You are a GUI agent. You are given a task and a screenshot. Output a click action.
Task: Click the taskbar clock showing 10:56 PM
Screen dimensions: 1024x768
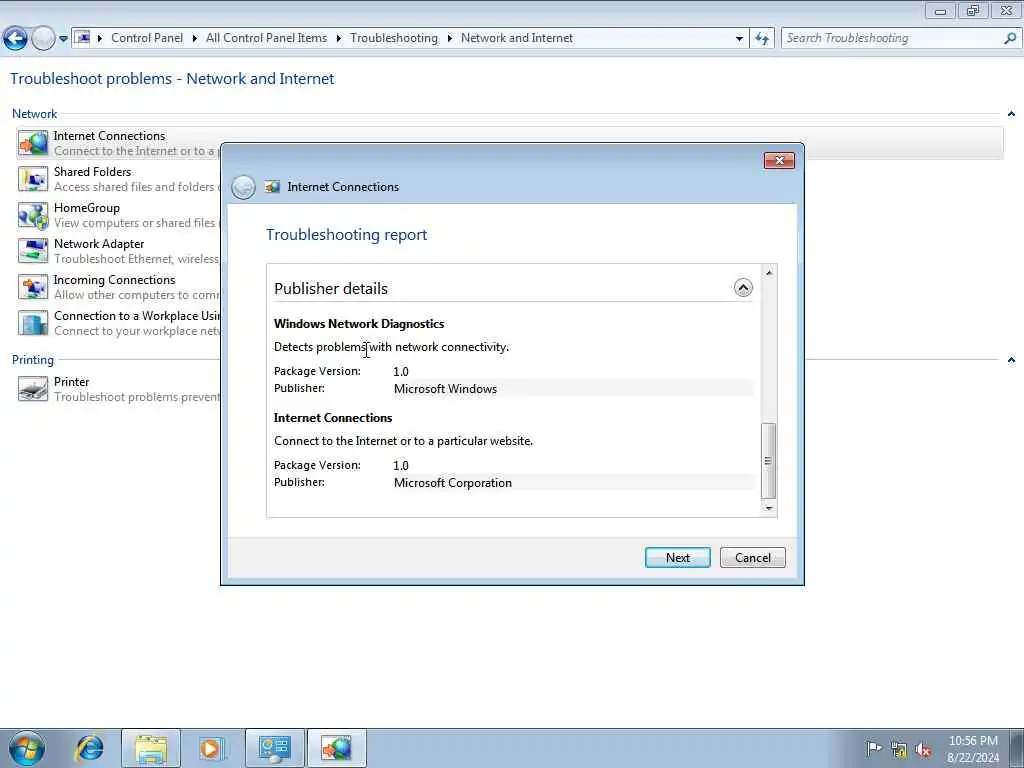(973, 748)
